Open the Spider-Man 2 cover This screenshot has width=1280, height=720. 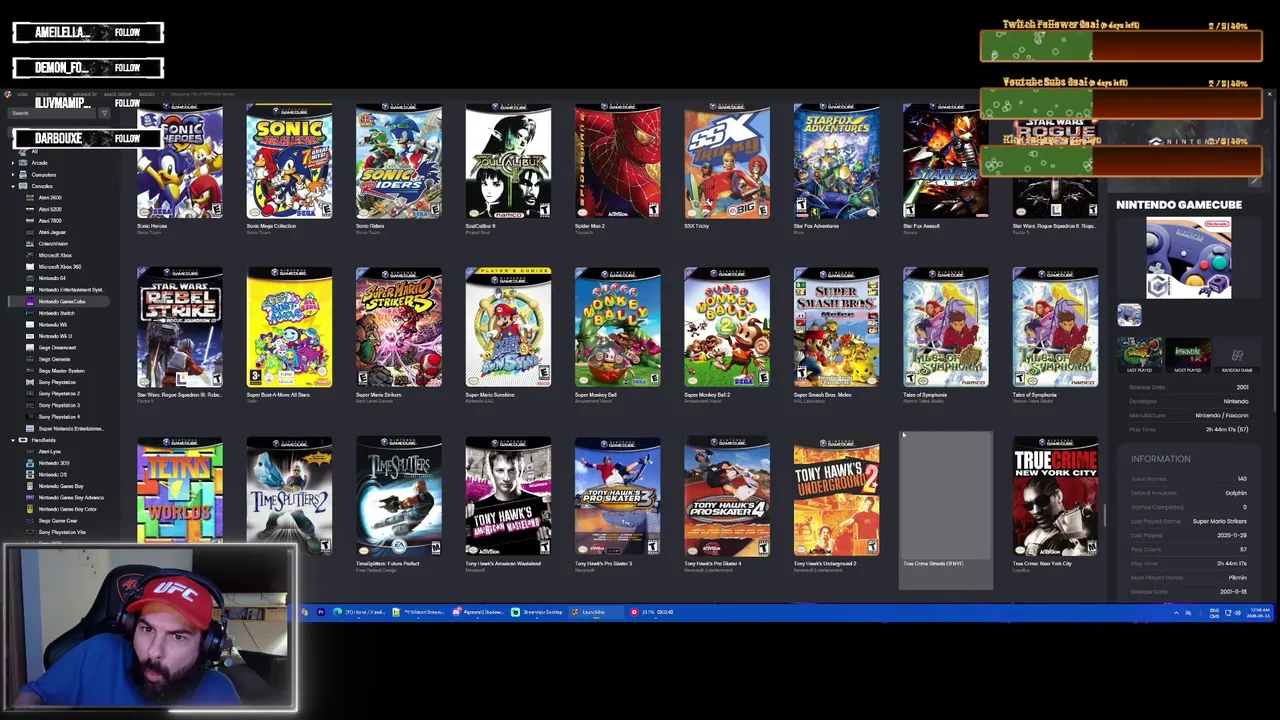[617, 161]
